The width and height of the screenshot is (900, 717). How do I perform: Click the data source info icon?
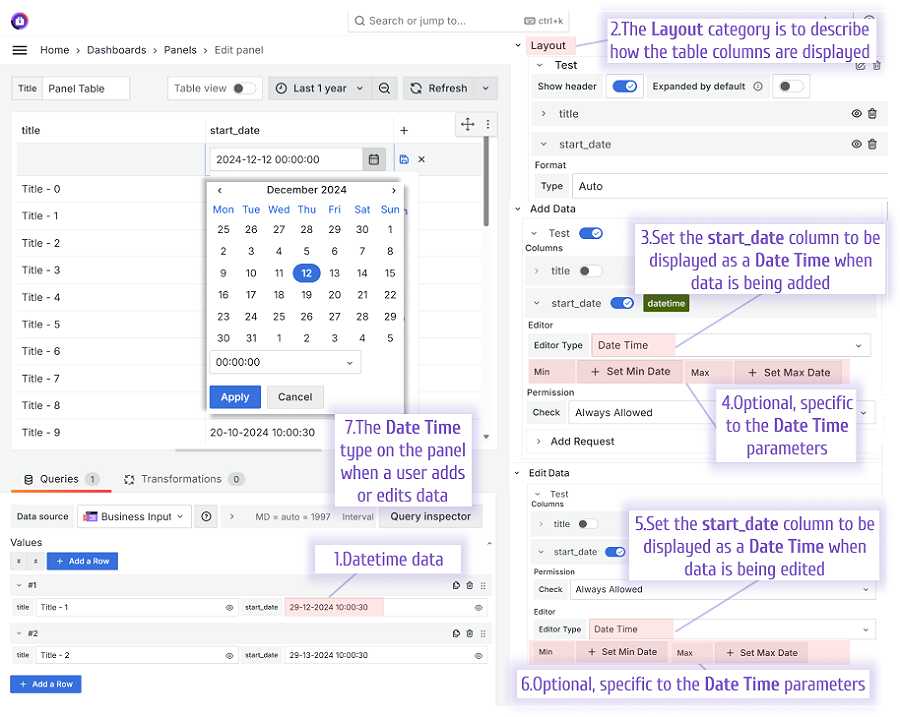point(207,517)
